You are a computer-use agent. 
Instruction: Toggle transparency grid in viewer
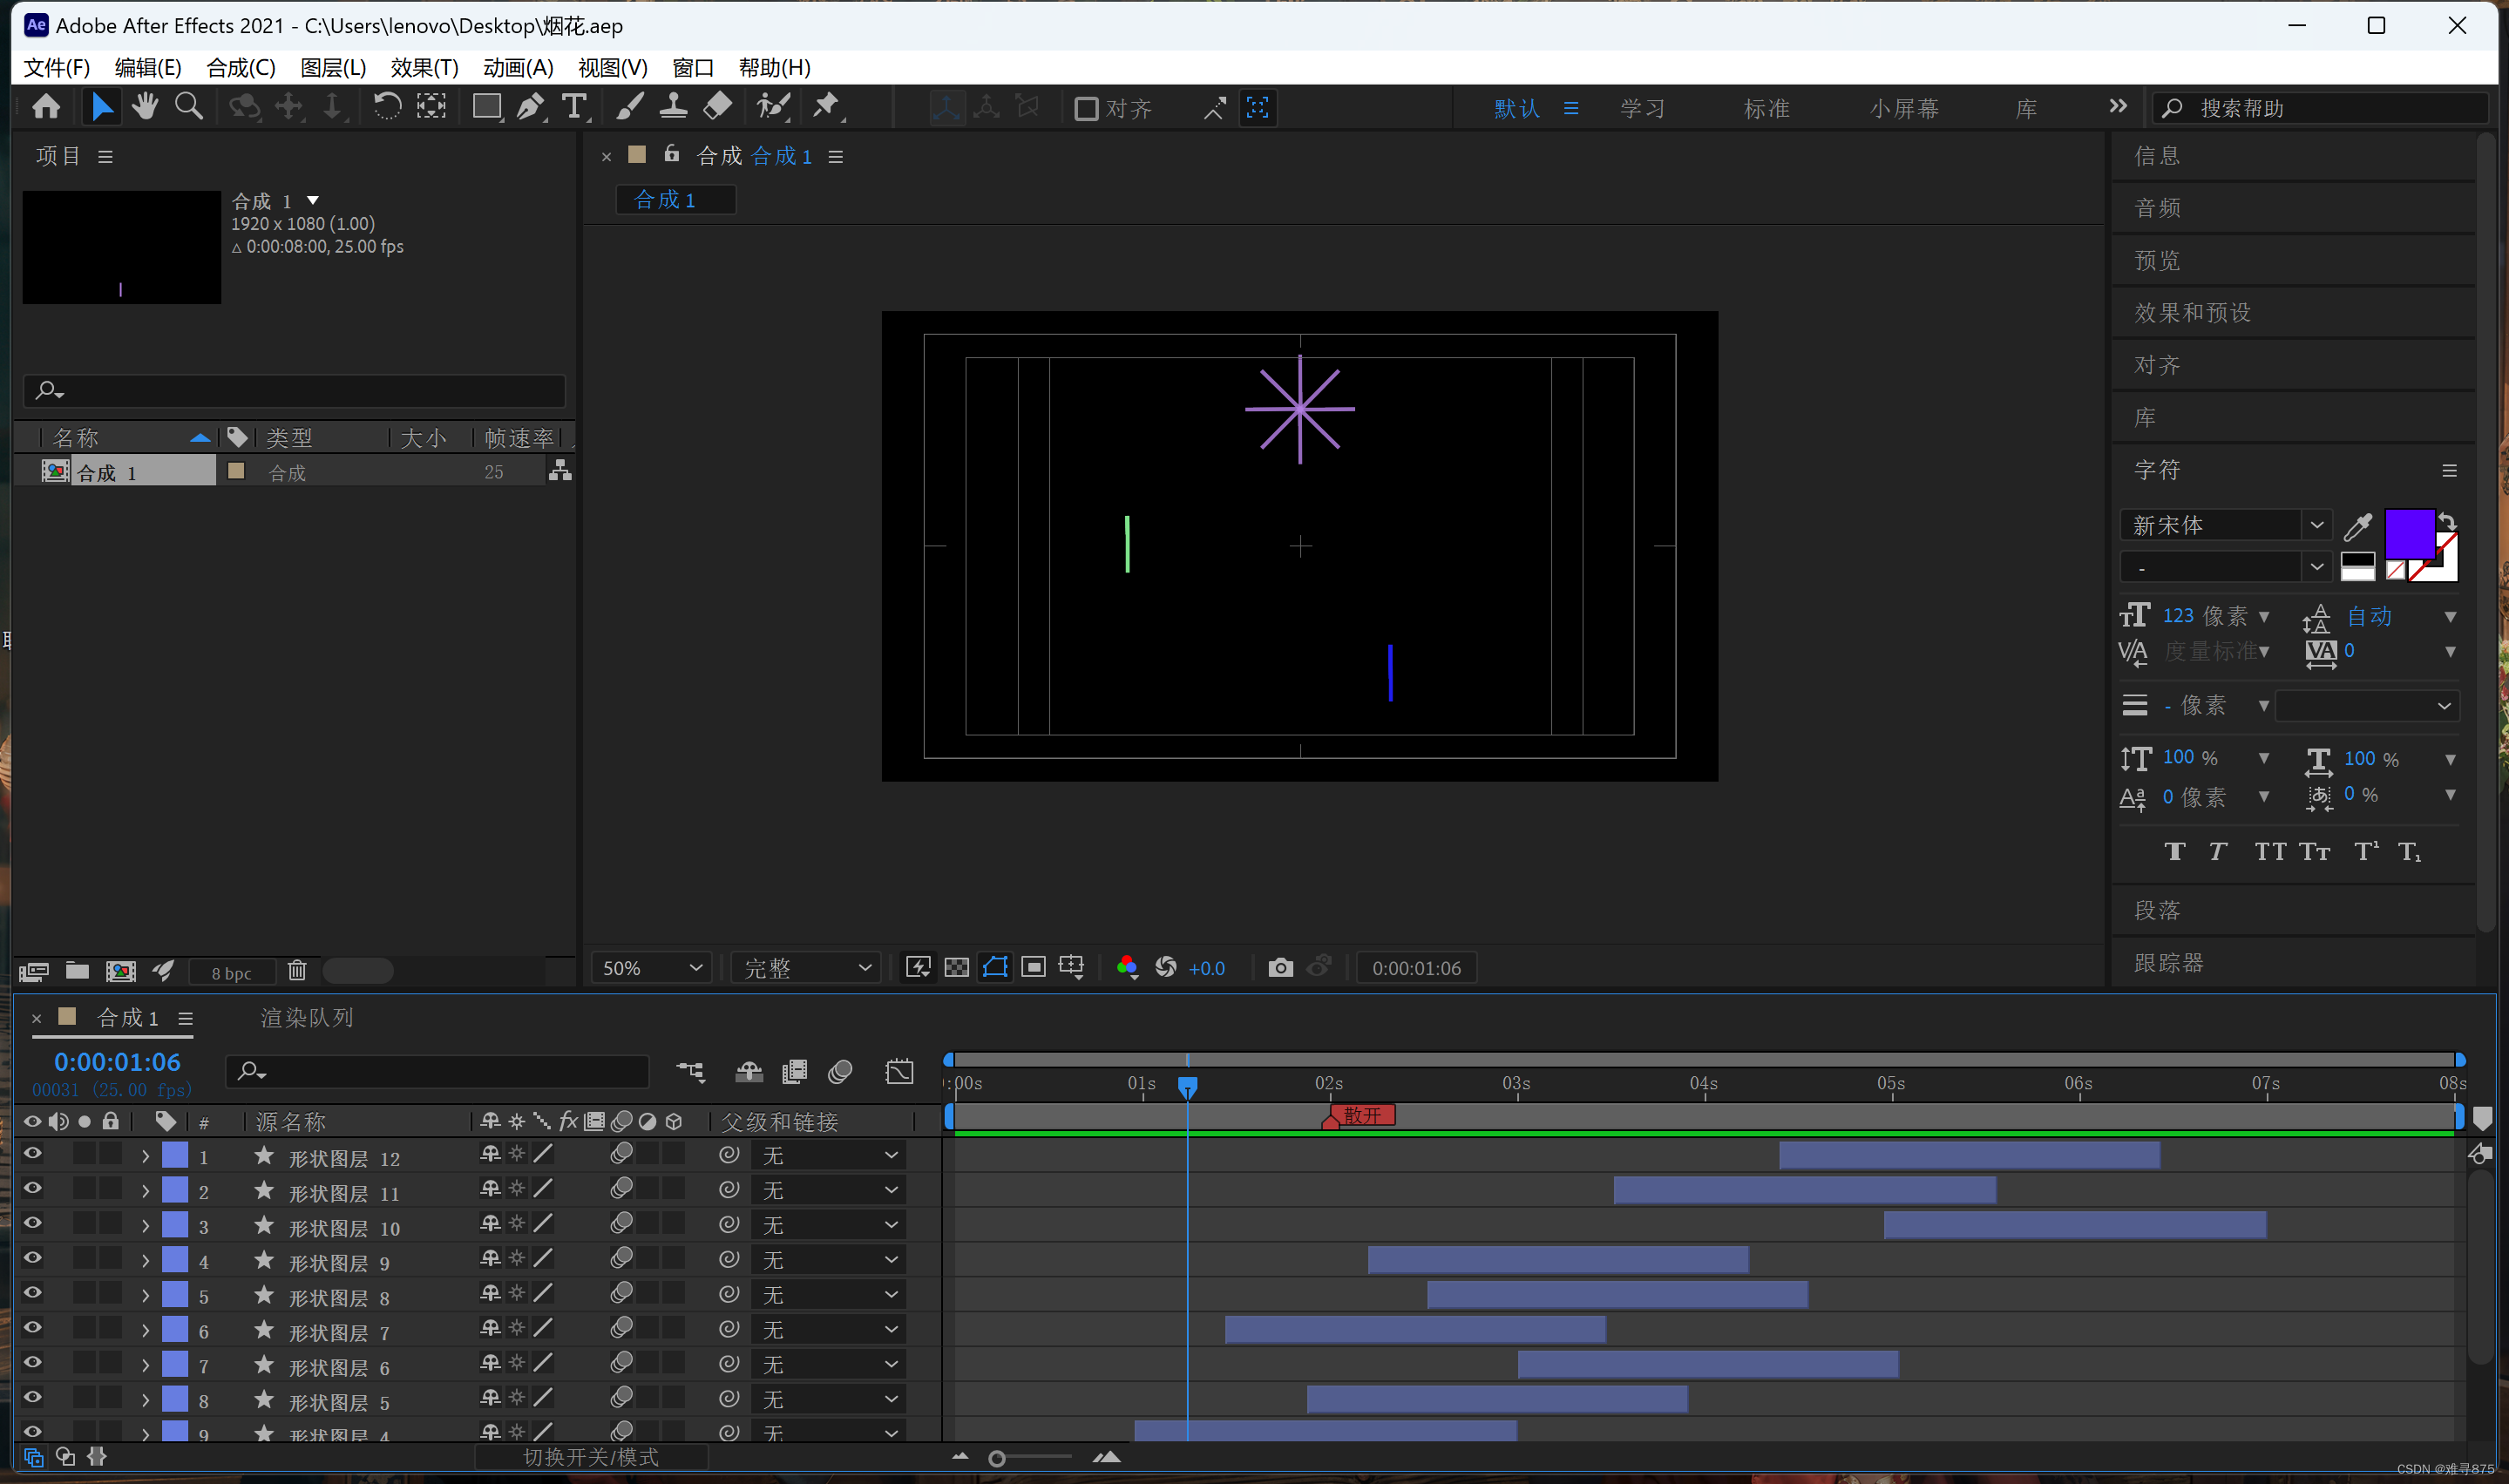pos(957,968)
